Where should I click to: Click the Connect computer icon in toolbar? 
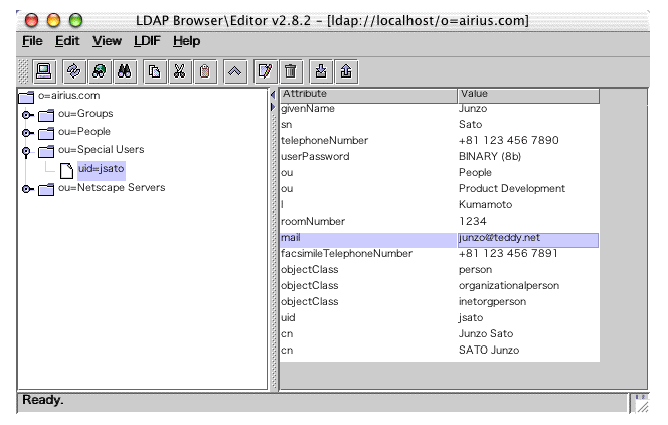point(43,71)
